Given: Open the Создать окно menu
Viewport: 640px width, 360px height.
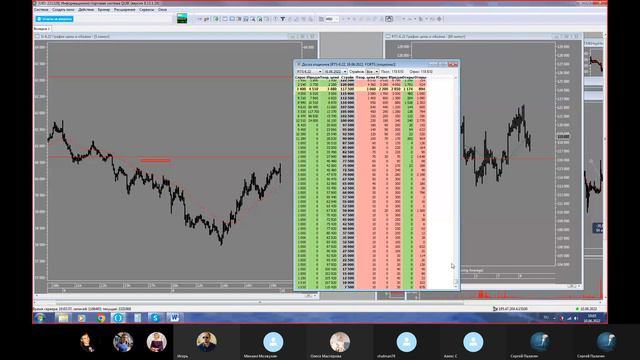Looking at the screenshot, I should click(x=63, y=9).
